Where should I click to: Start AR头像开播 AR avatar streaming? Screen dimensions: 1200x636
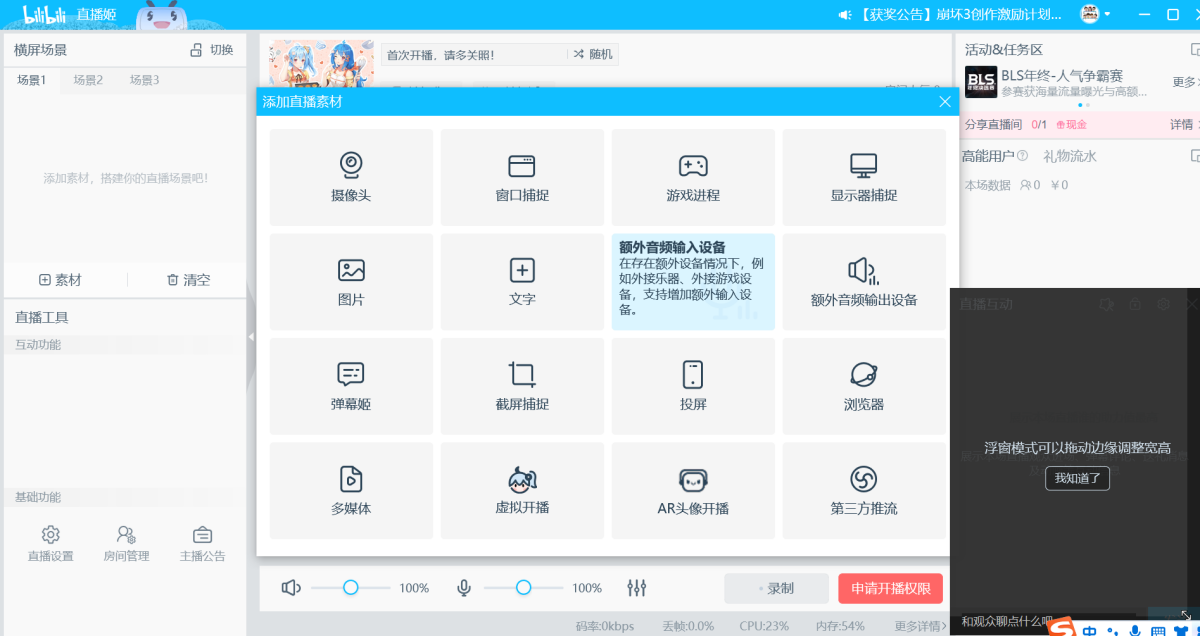[693, 490]
